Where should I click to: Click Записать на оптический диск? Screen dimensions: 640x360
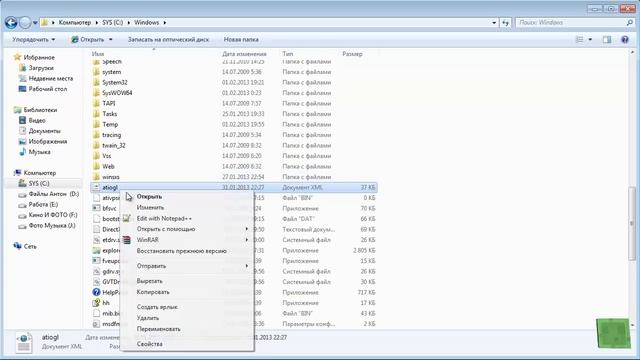pyautogui.click(x=168, y=40)
